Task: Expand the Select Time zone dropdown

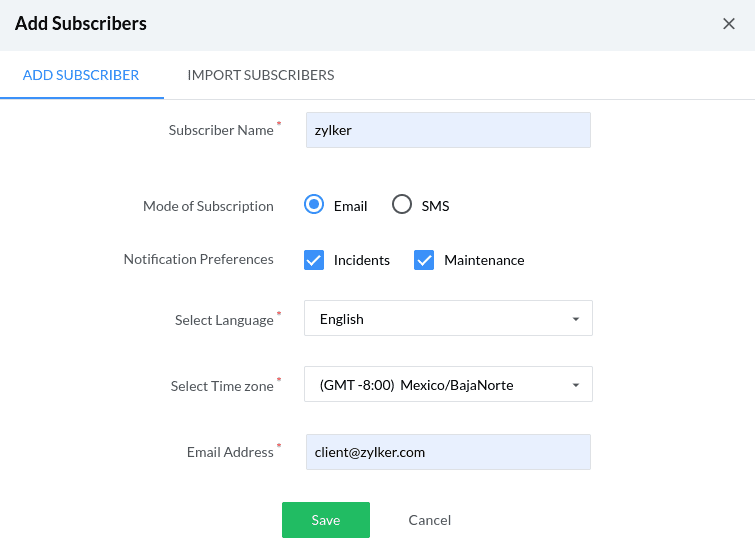Action: click(x=448, y=385)
